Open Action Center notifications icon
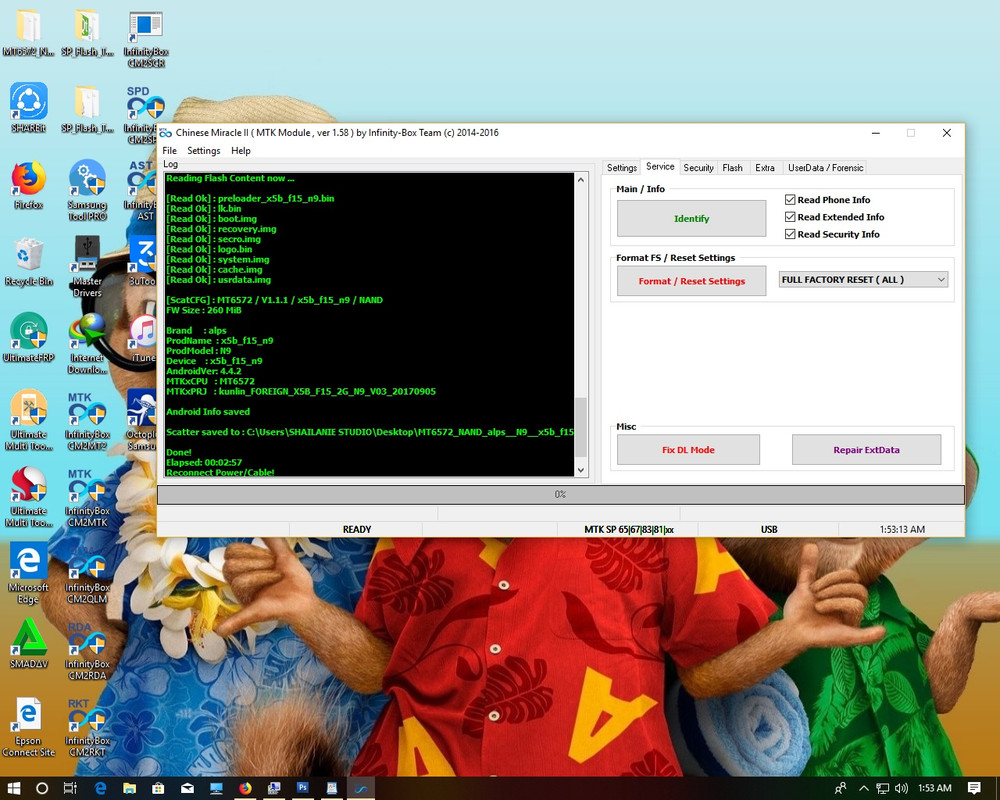The image size is (1000, 800). [x=974, y=788]
